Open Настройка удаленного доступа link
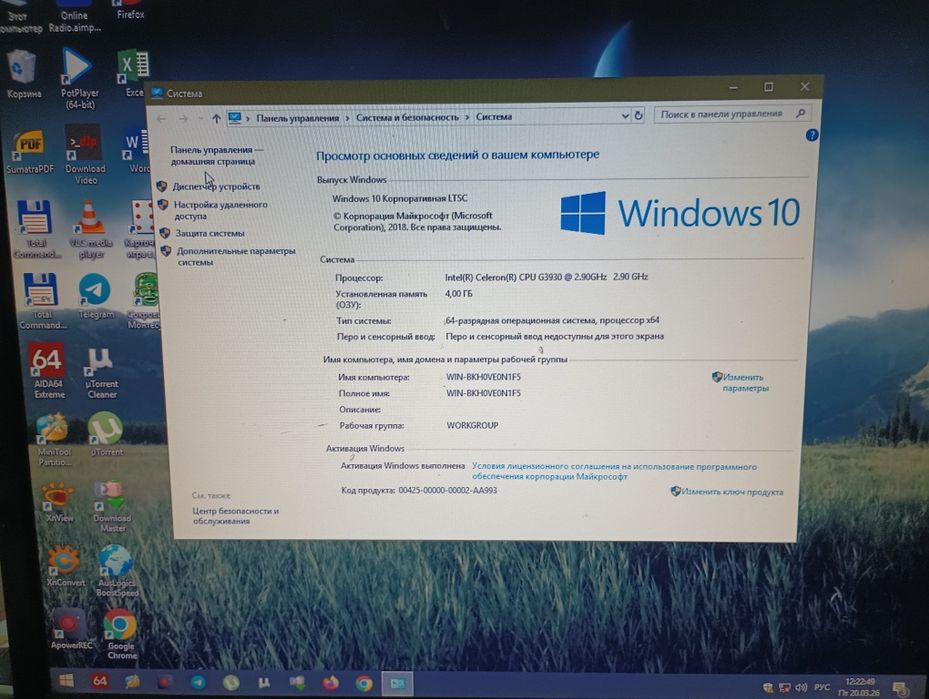Viewport: 929px width, 699px height. 220,210
